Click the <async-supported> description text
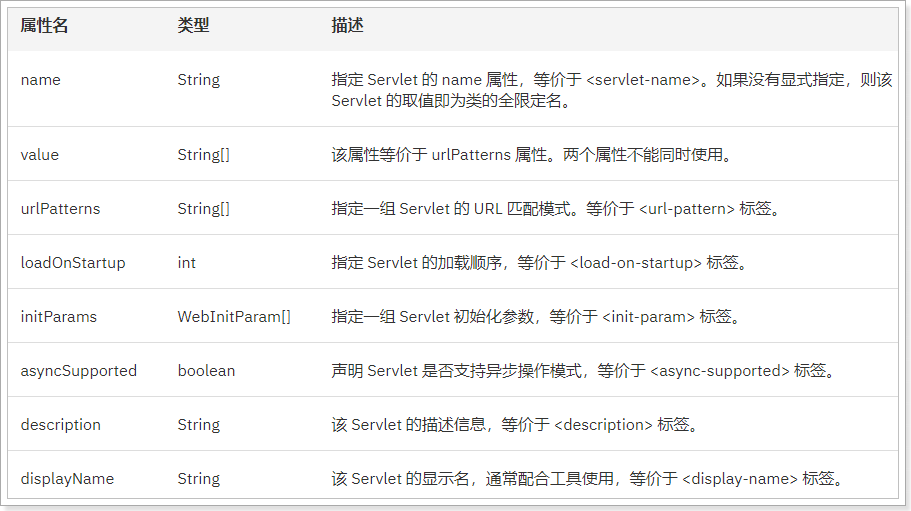Image resolution: width=911 pixels, height=511 pixels. point(720,370)
